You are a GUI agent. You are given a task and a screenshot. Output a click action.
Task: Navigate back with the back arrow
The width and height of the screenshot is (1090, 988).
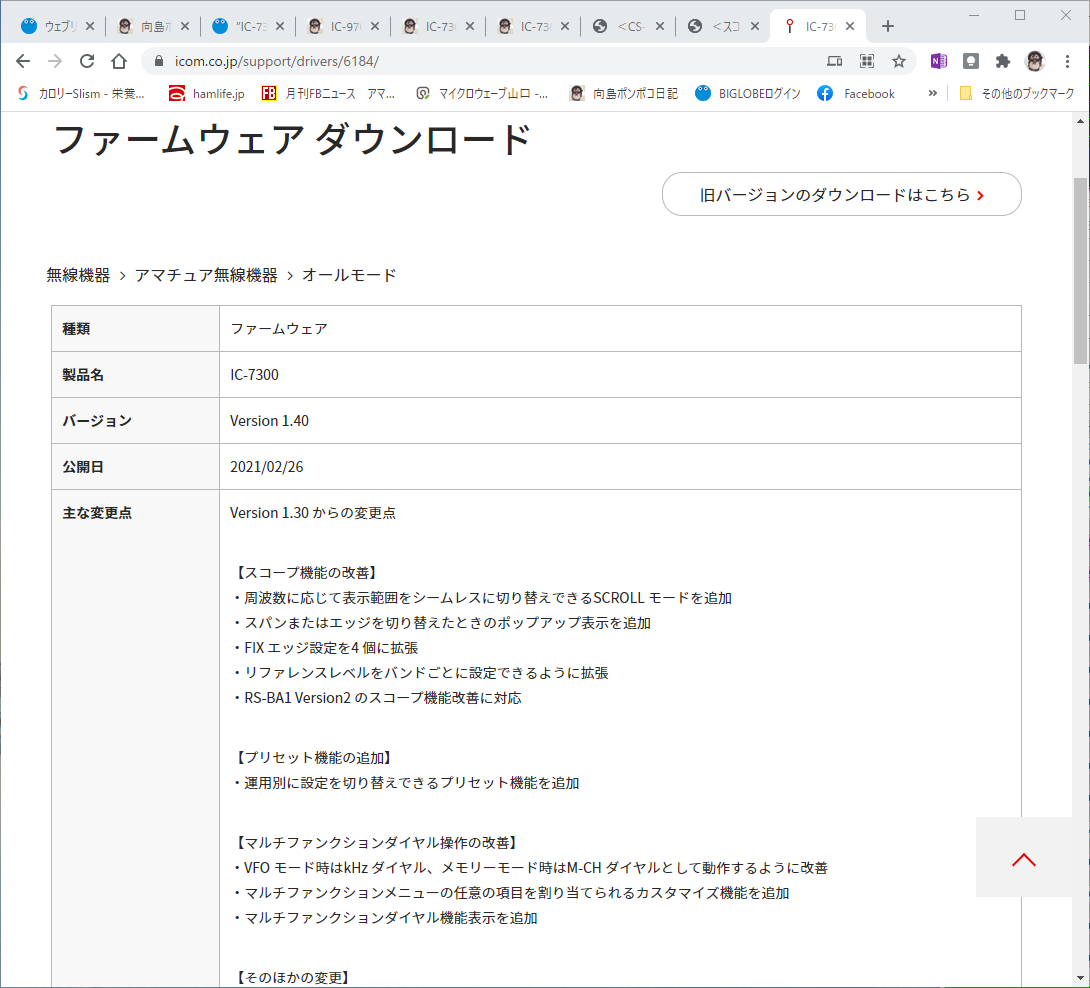23,61
